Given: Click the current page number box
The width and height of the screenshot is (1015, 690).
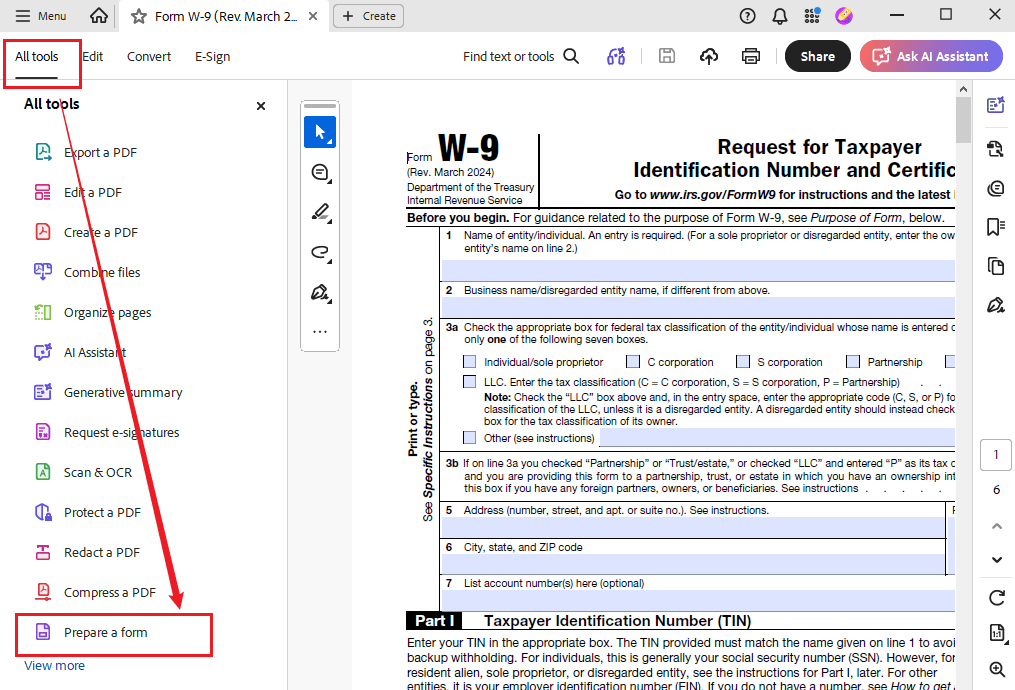Looking at the screenshot, I should pos(996,454).
